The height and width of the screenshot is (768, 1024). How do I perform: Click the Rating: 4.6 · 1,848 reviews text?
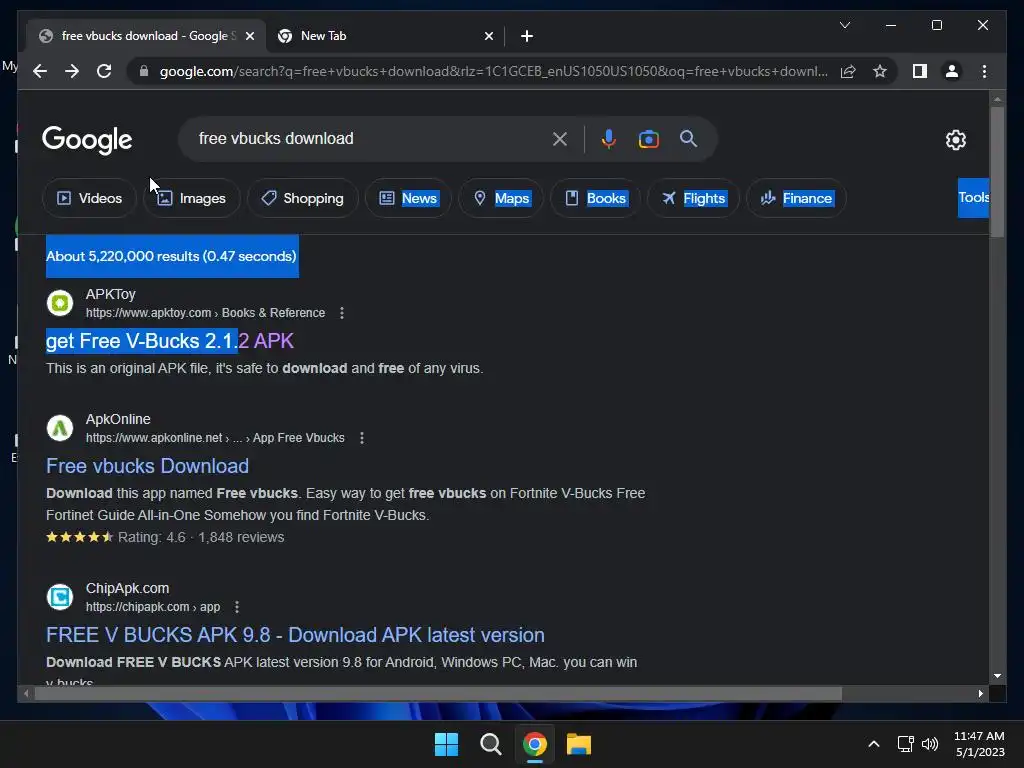tap(200, 537)
